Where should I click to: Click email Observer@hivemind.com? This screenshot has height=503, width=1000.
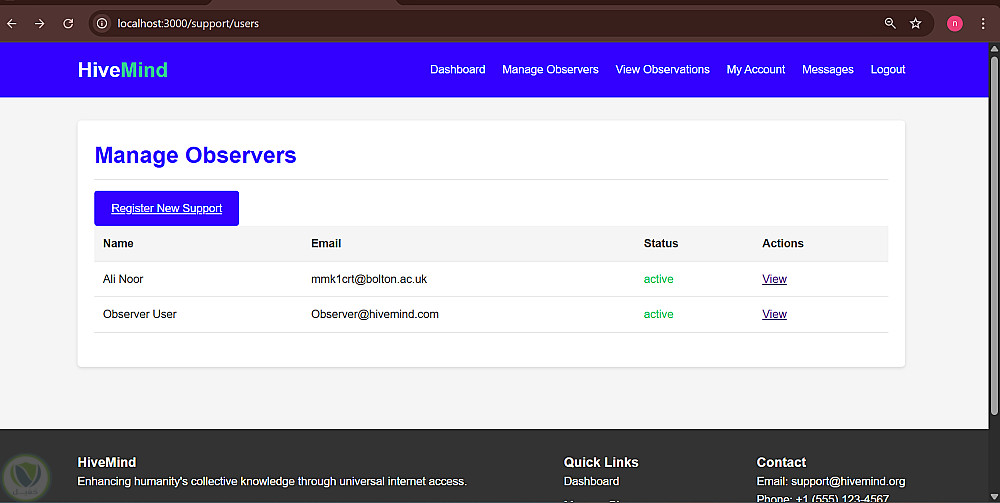375,314
